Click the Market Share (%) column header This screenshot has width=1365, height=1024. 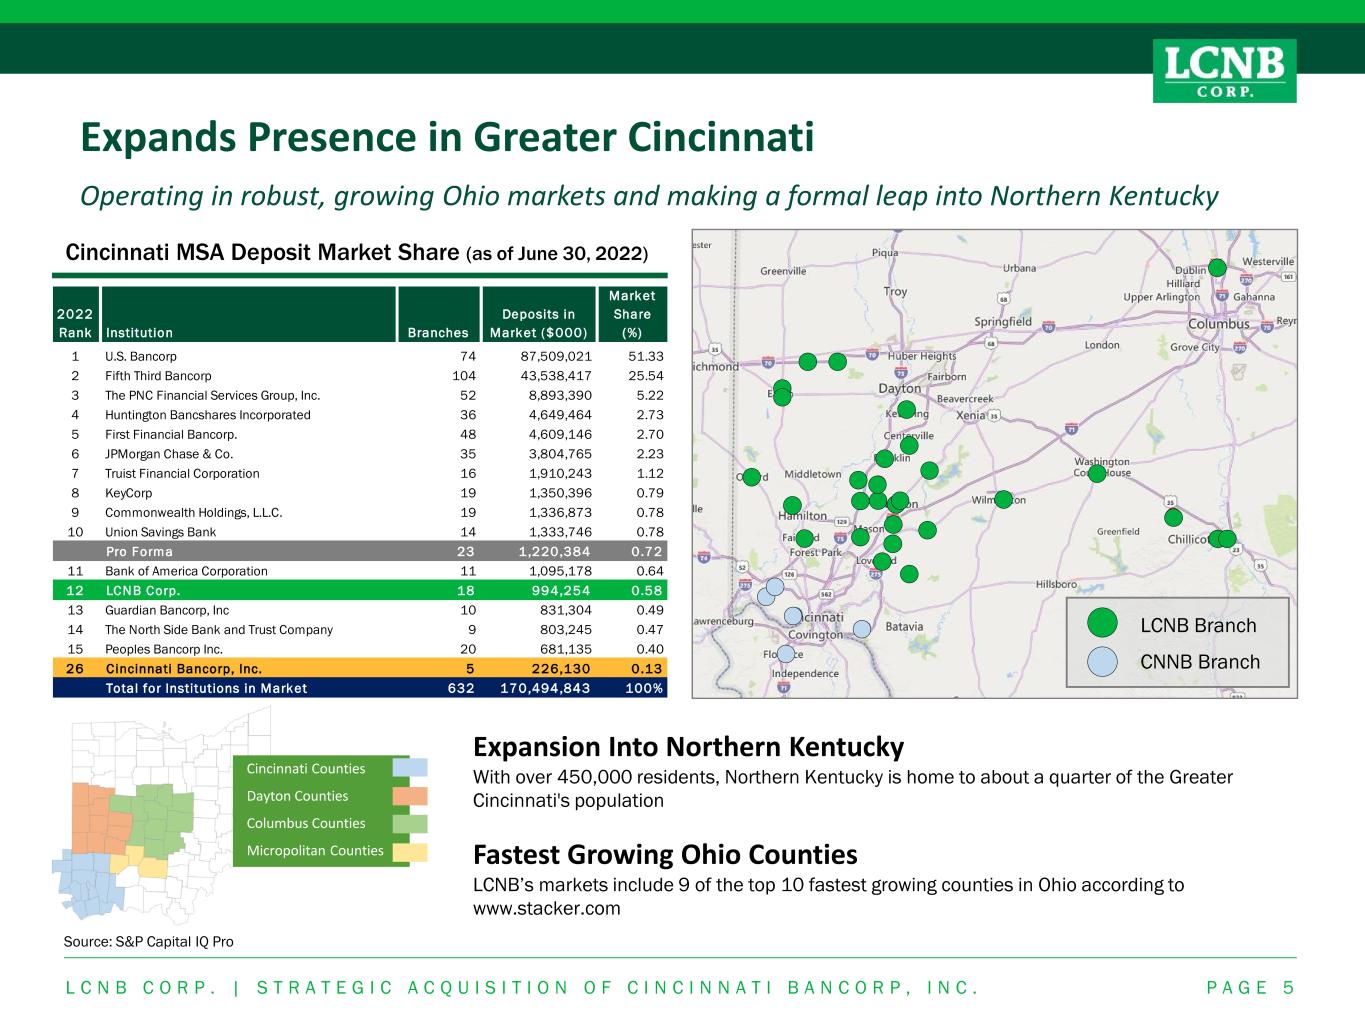632,314
